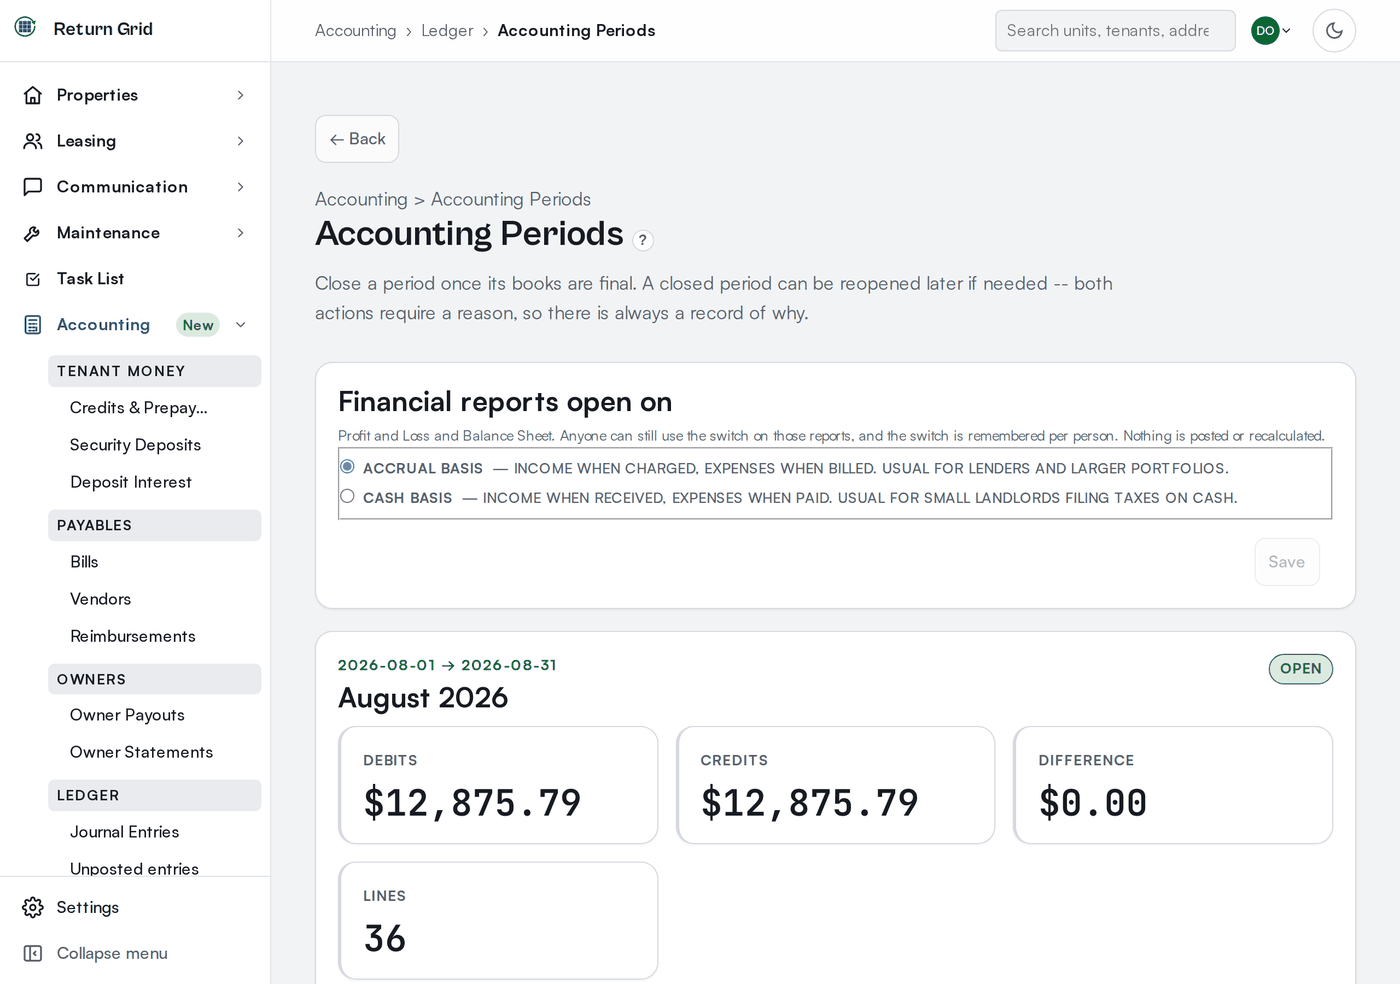Image resolution: width=1400 pixels, height=984 pixels.
Task: Expand the Leasing submenu chevron
Action: click(x=240, y=141)
